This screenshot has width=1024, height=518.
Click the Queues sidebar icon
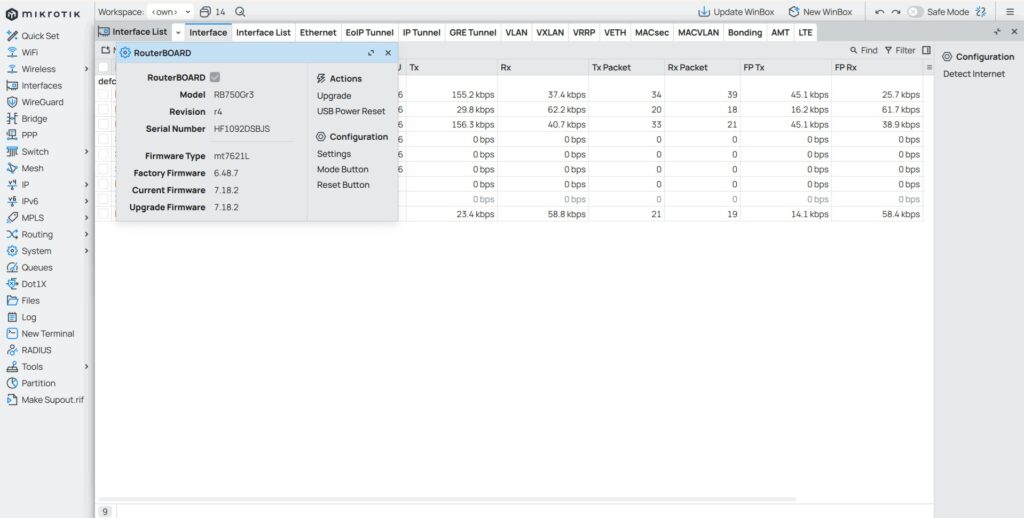coord(13,267)
